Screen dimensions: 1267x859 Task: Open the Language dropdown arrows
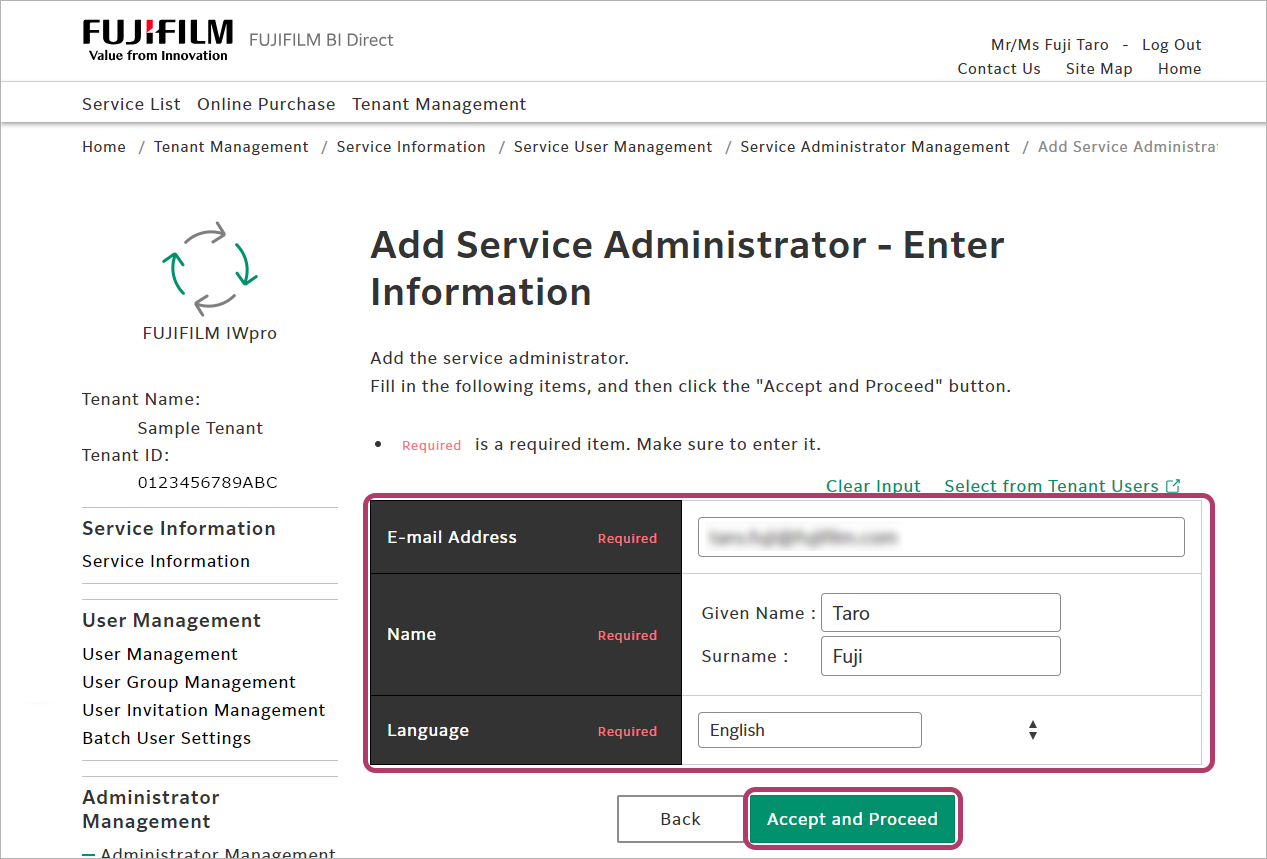point(1032,731)
